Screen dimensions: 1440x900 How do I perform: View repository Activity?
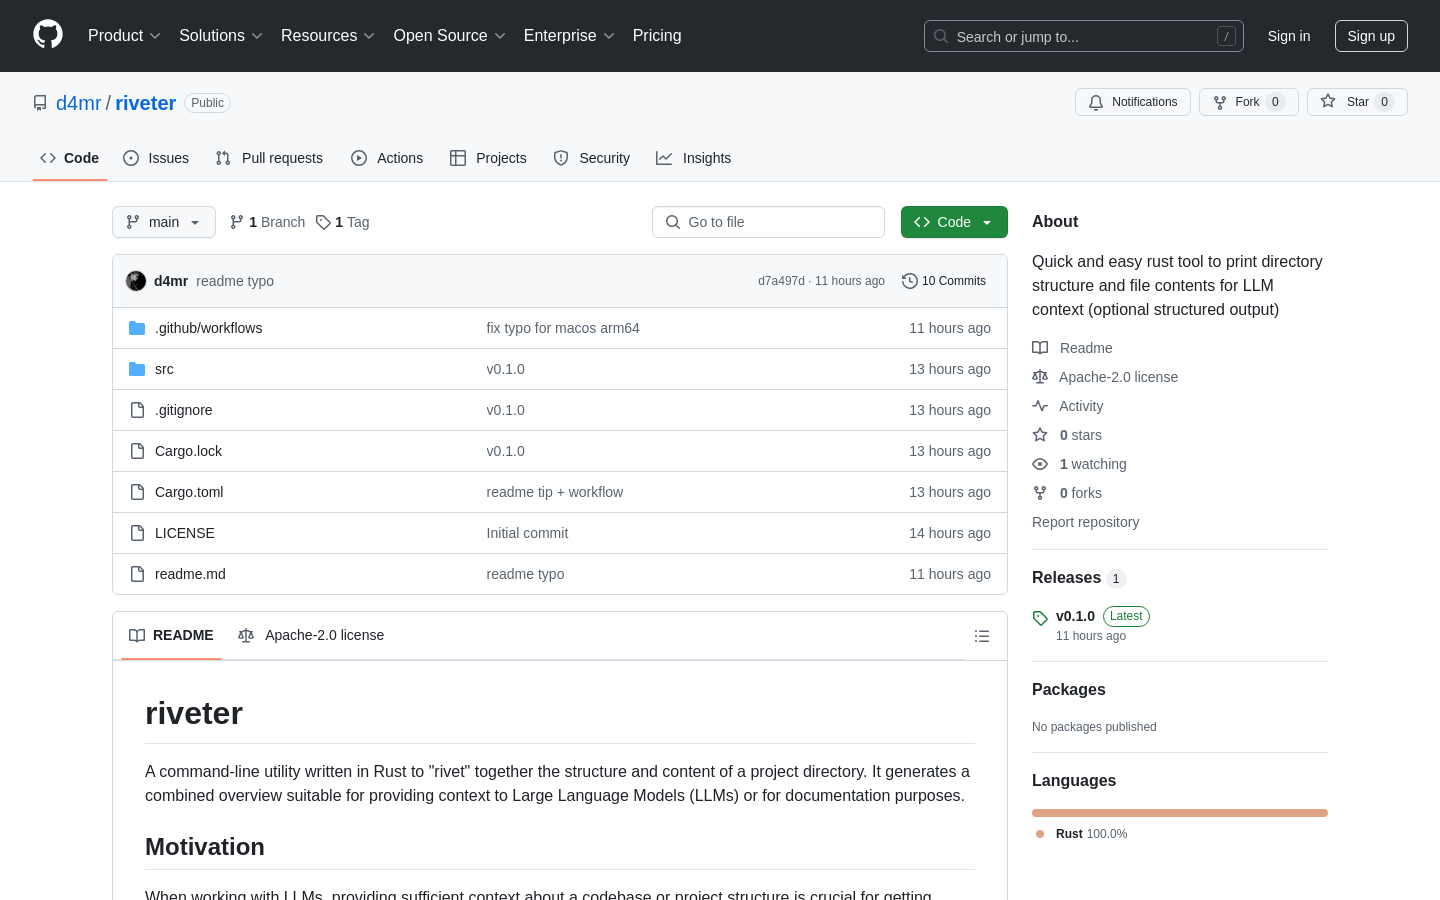tap(1068, 406)
